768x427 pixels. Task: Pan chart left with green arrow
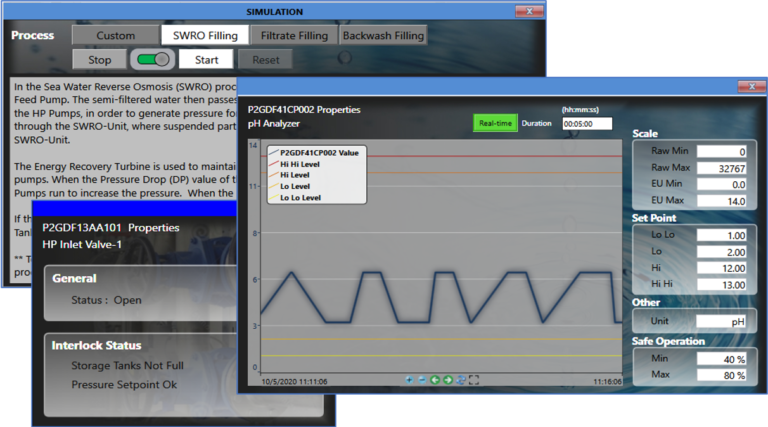point(435,380)
